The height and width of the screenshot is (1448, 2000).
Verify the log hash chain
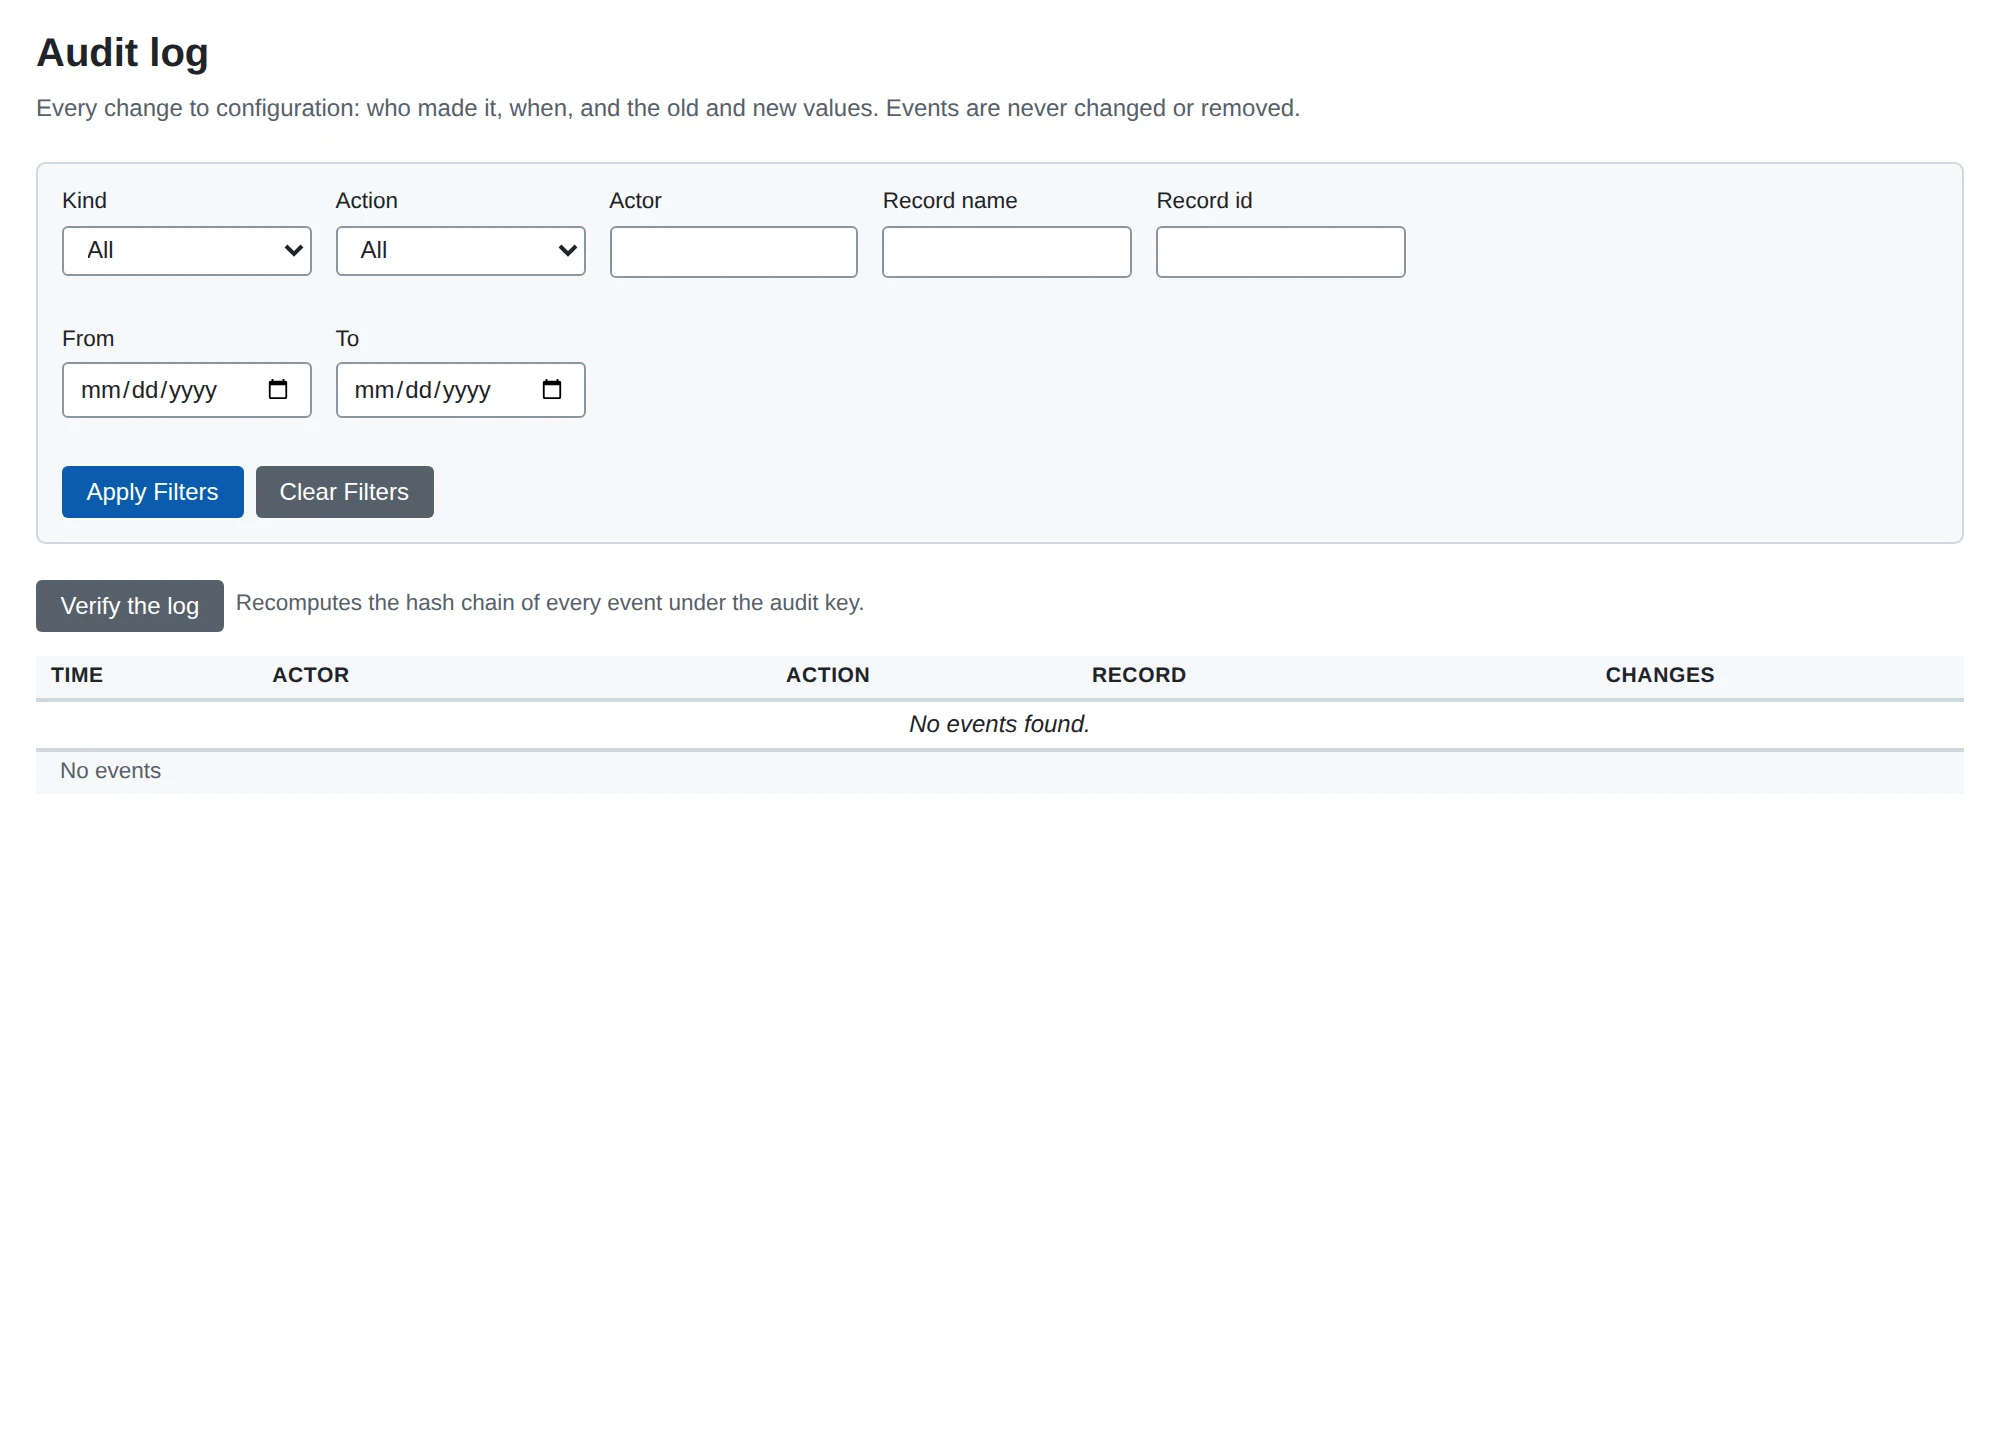point(130,606)
